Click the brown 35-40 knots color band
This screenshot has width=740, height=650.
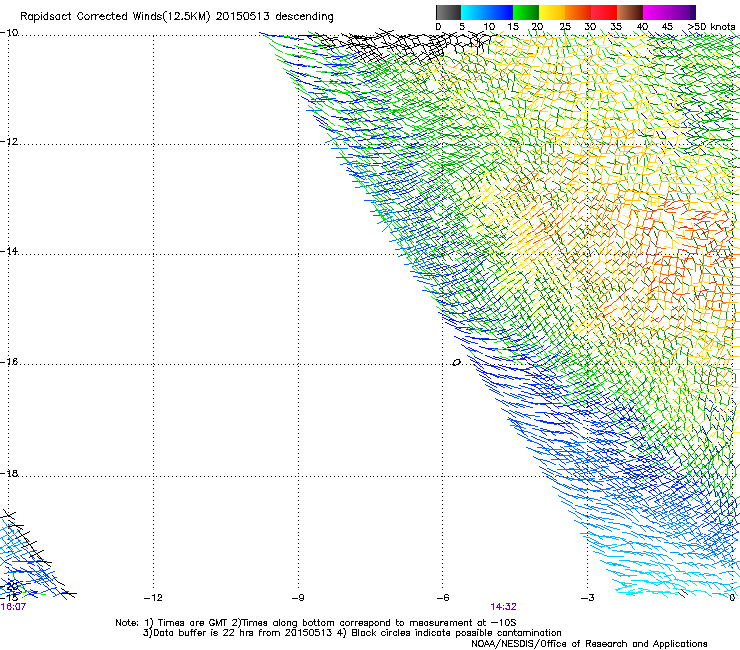pos(630,12)
